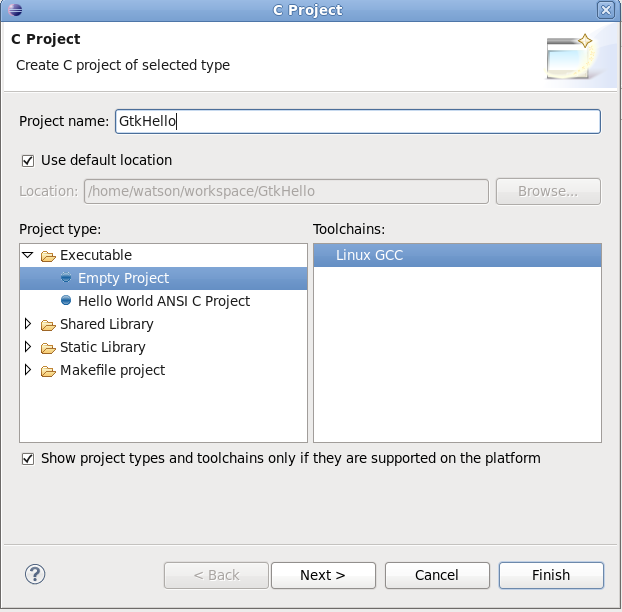Click the Static Library folder icon

coord(48,348)
